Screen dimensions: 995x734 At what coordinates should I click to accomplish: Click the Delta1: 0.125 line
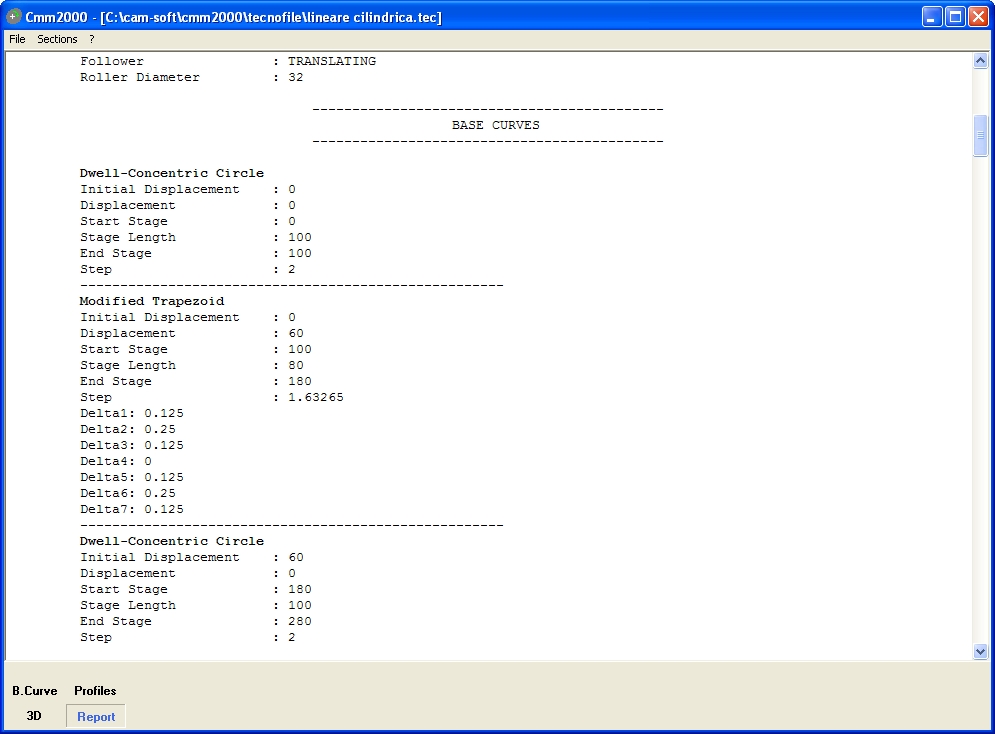point(132,413)
